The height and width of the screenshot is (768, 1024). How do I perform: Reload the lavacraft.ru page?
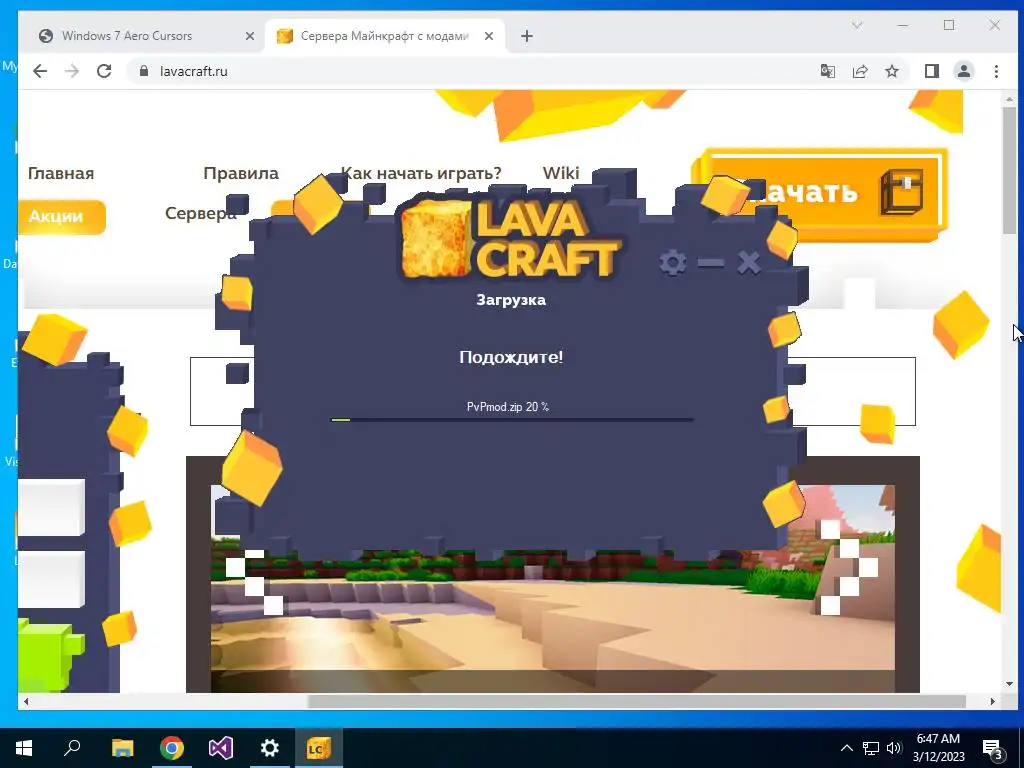point(104,71)
